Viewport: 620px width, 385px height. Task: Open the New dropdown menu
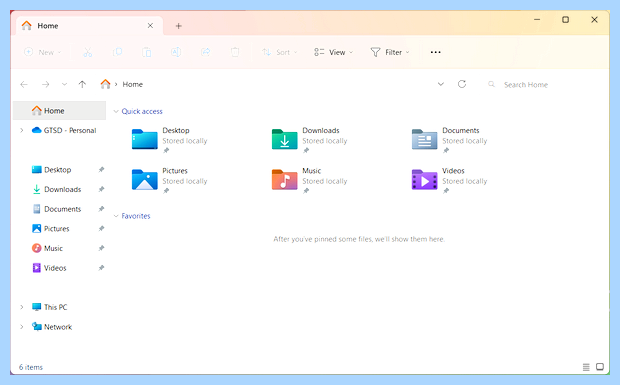tap(43, 52)
